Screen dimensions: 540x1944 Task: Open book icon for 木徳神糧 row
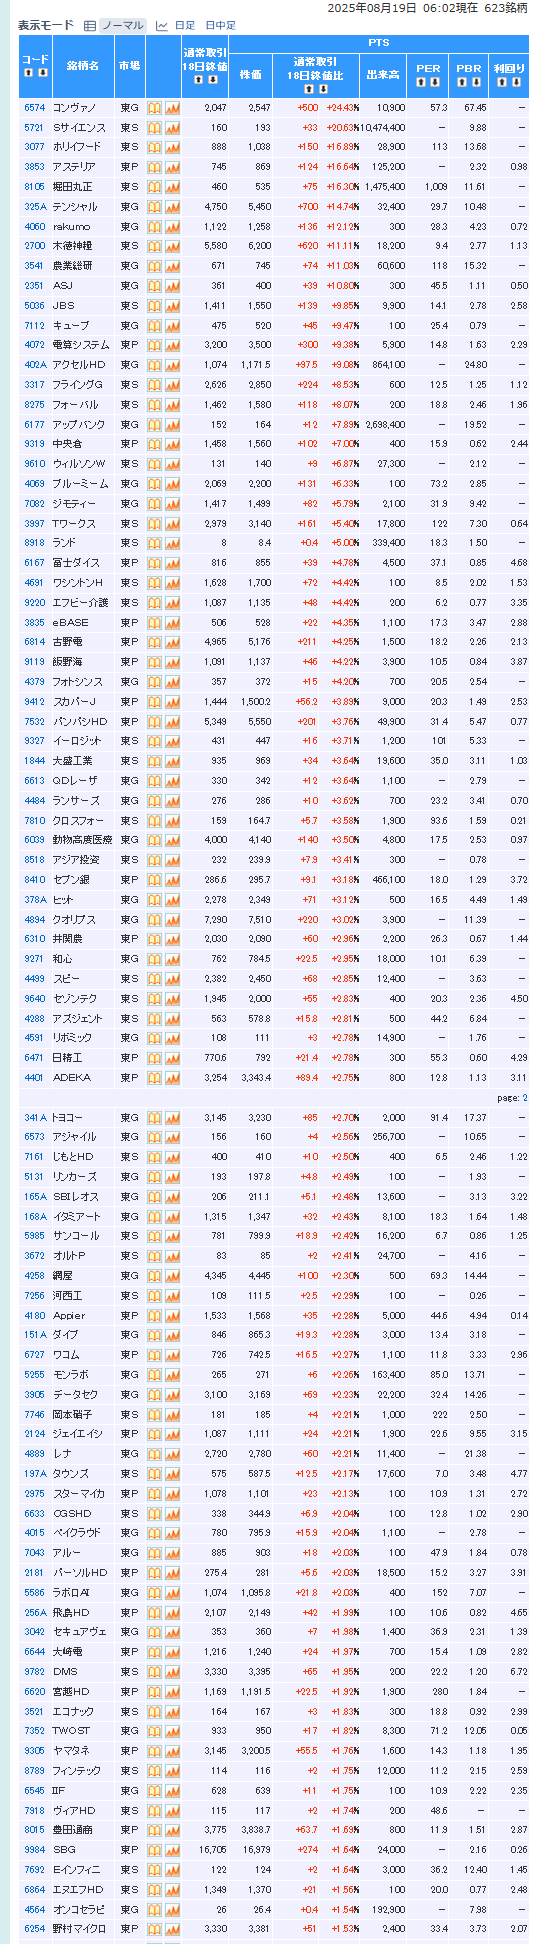(155, 246)
